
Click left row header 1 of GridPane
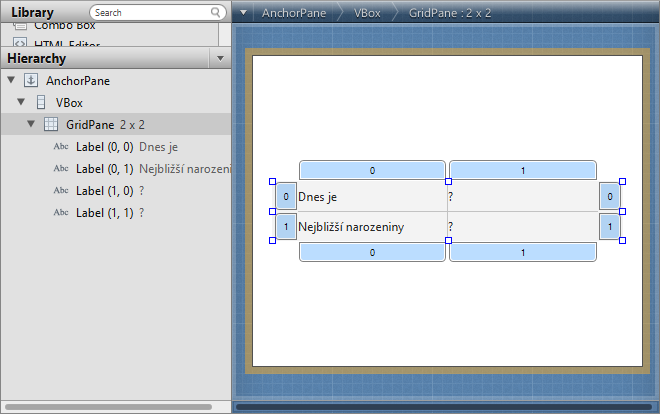tap(286, 227)
